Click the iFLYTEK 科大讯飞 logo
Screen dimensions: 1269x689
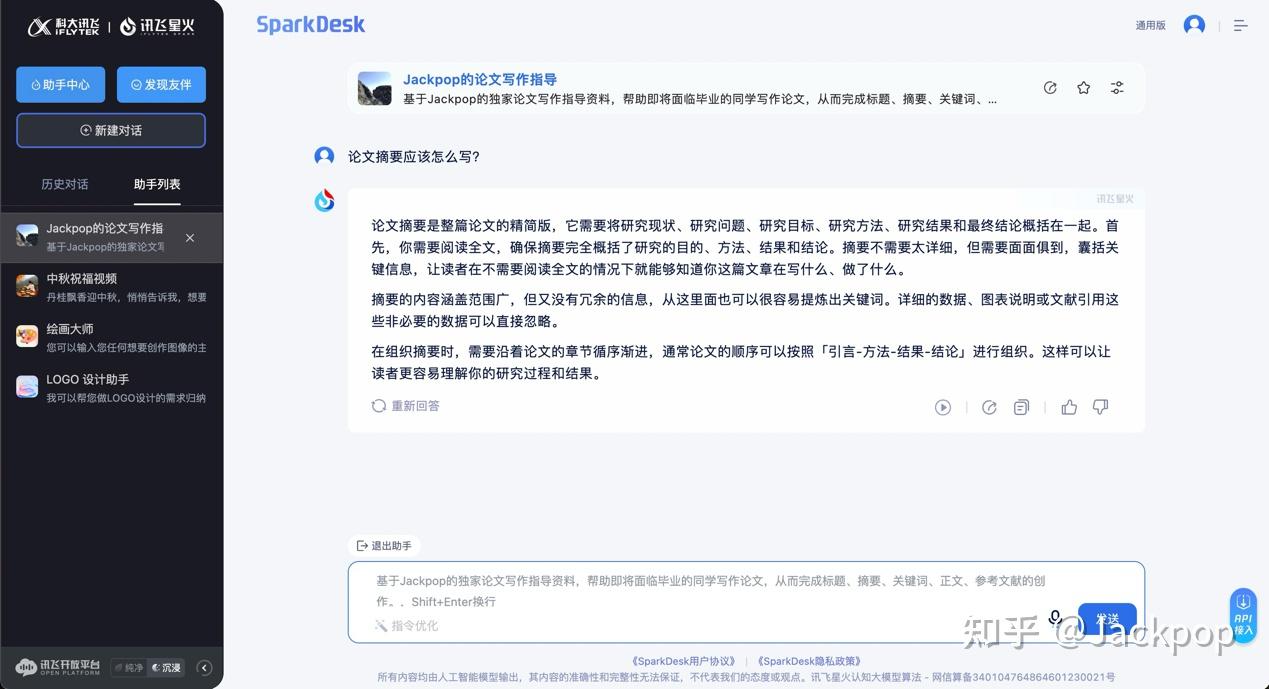64,27
